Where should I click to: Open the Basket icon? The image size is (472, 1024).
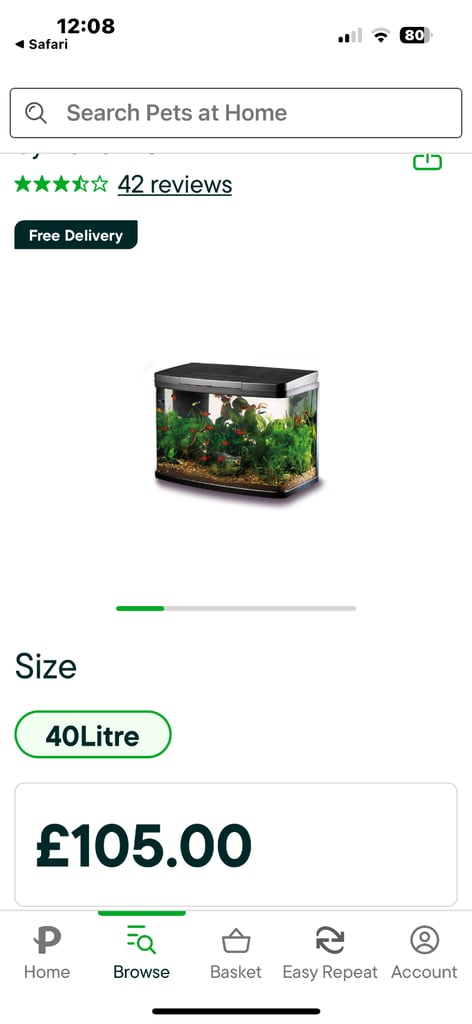236,941
